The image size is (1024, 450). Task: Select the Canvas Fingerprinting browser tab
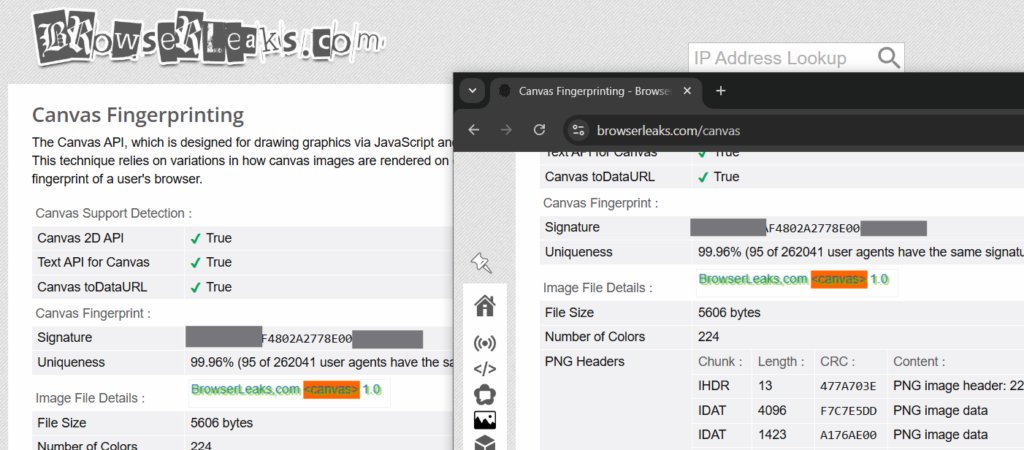[595, 91]
